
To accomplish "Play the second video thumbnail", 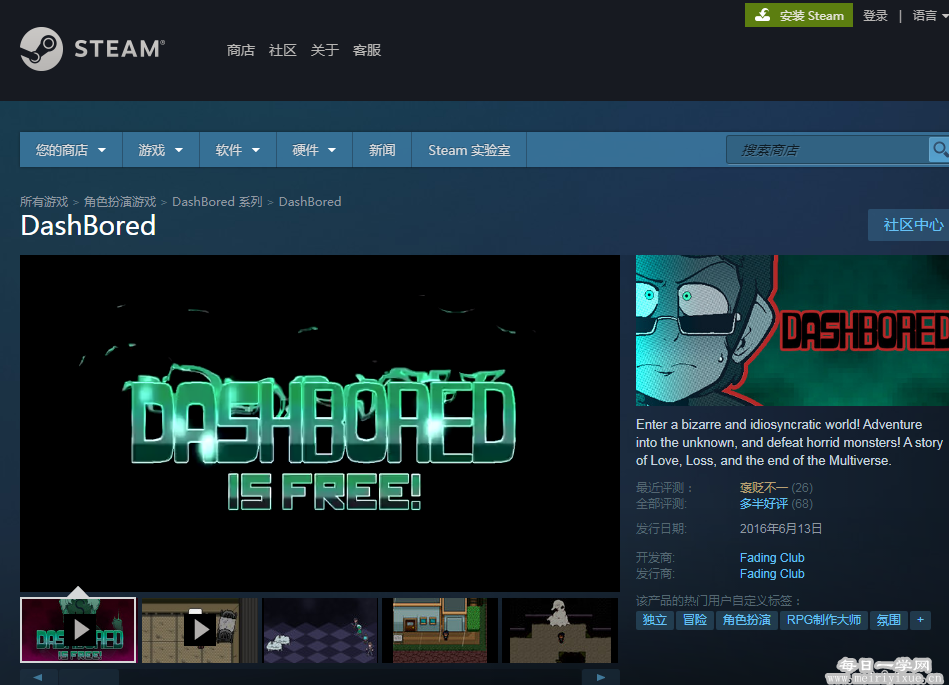I will [x=199, y=630].
